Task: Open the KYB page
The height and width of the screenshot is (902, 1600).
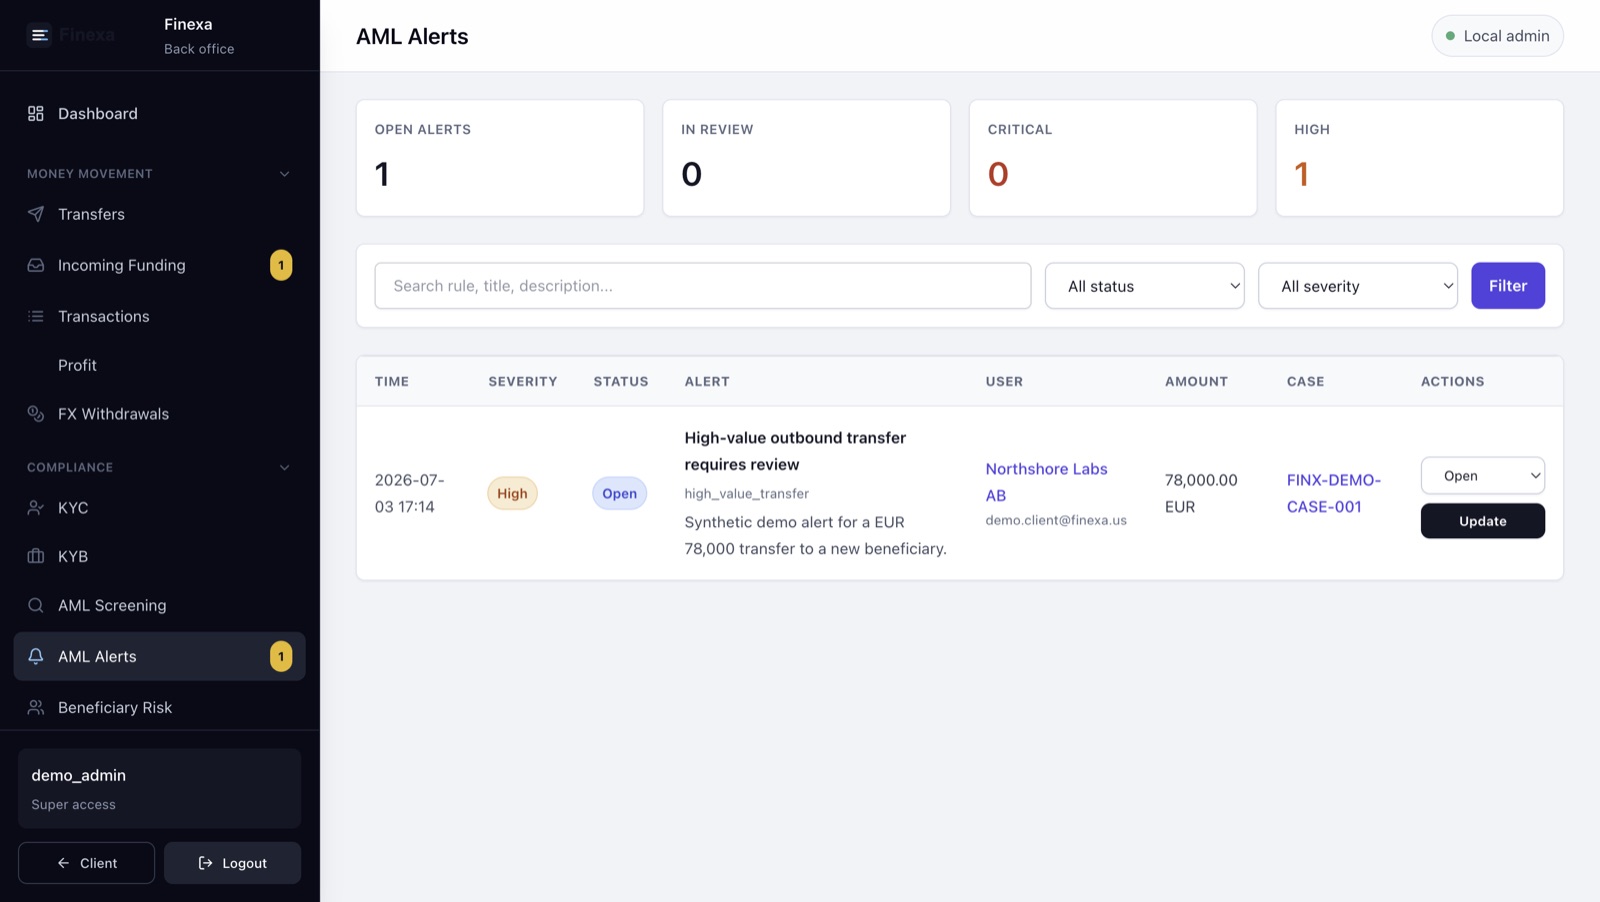Action: point(160,556)
